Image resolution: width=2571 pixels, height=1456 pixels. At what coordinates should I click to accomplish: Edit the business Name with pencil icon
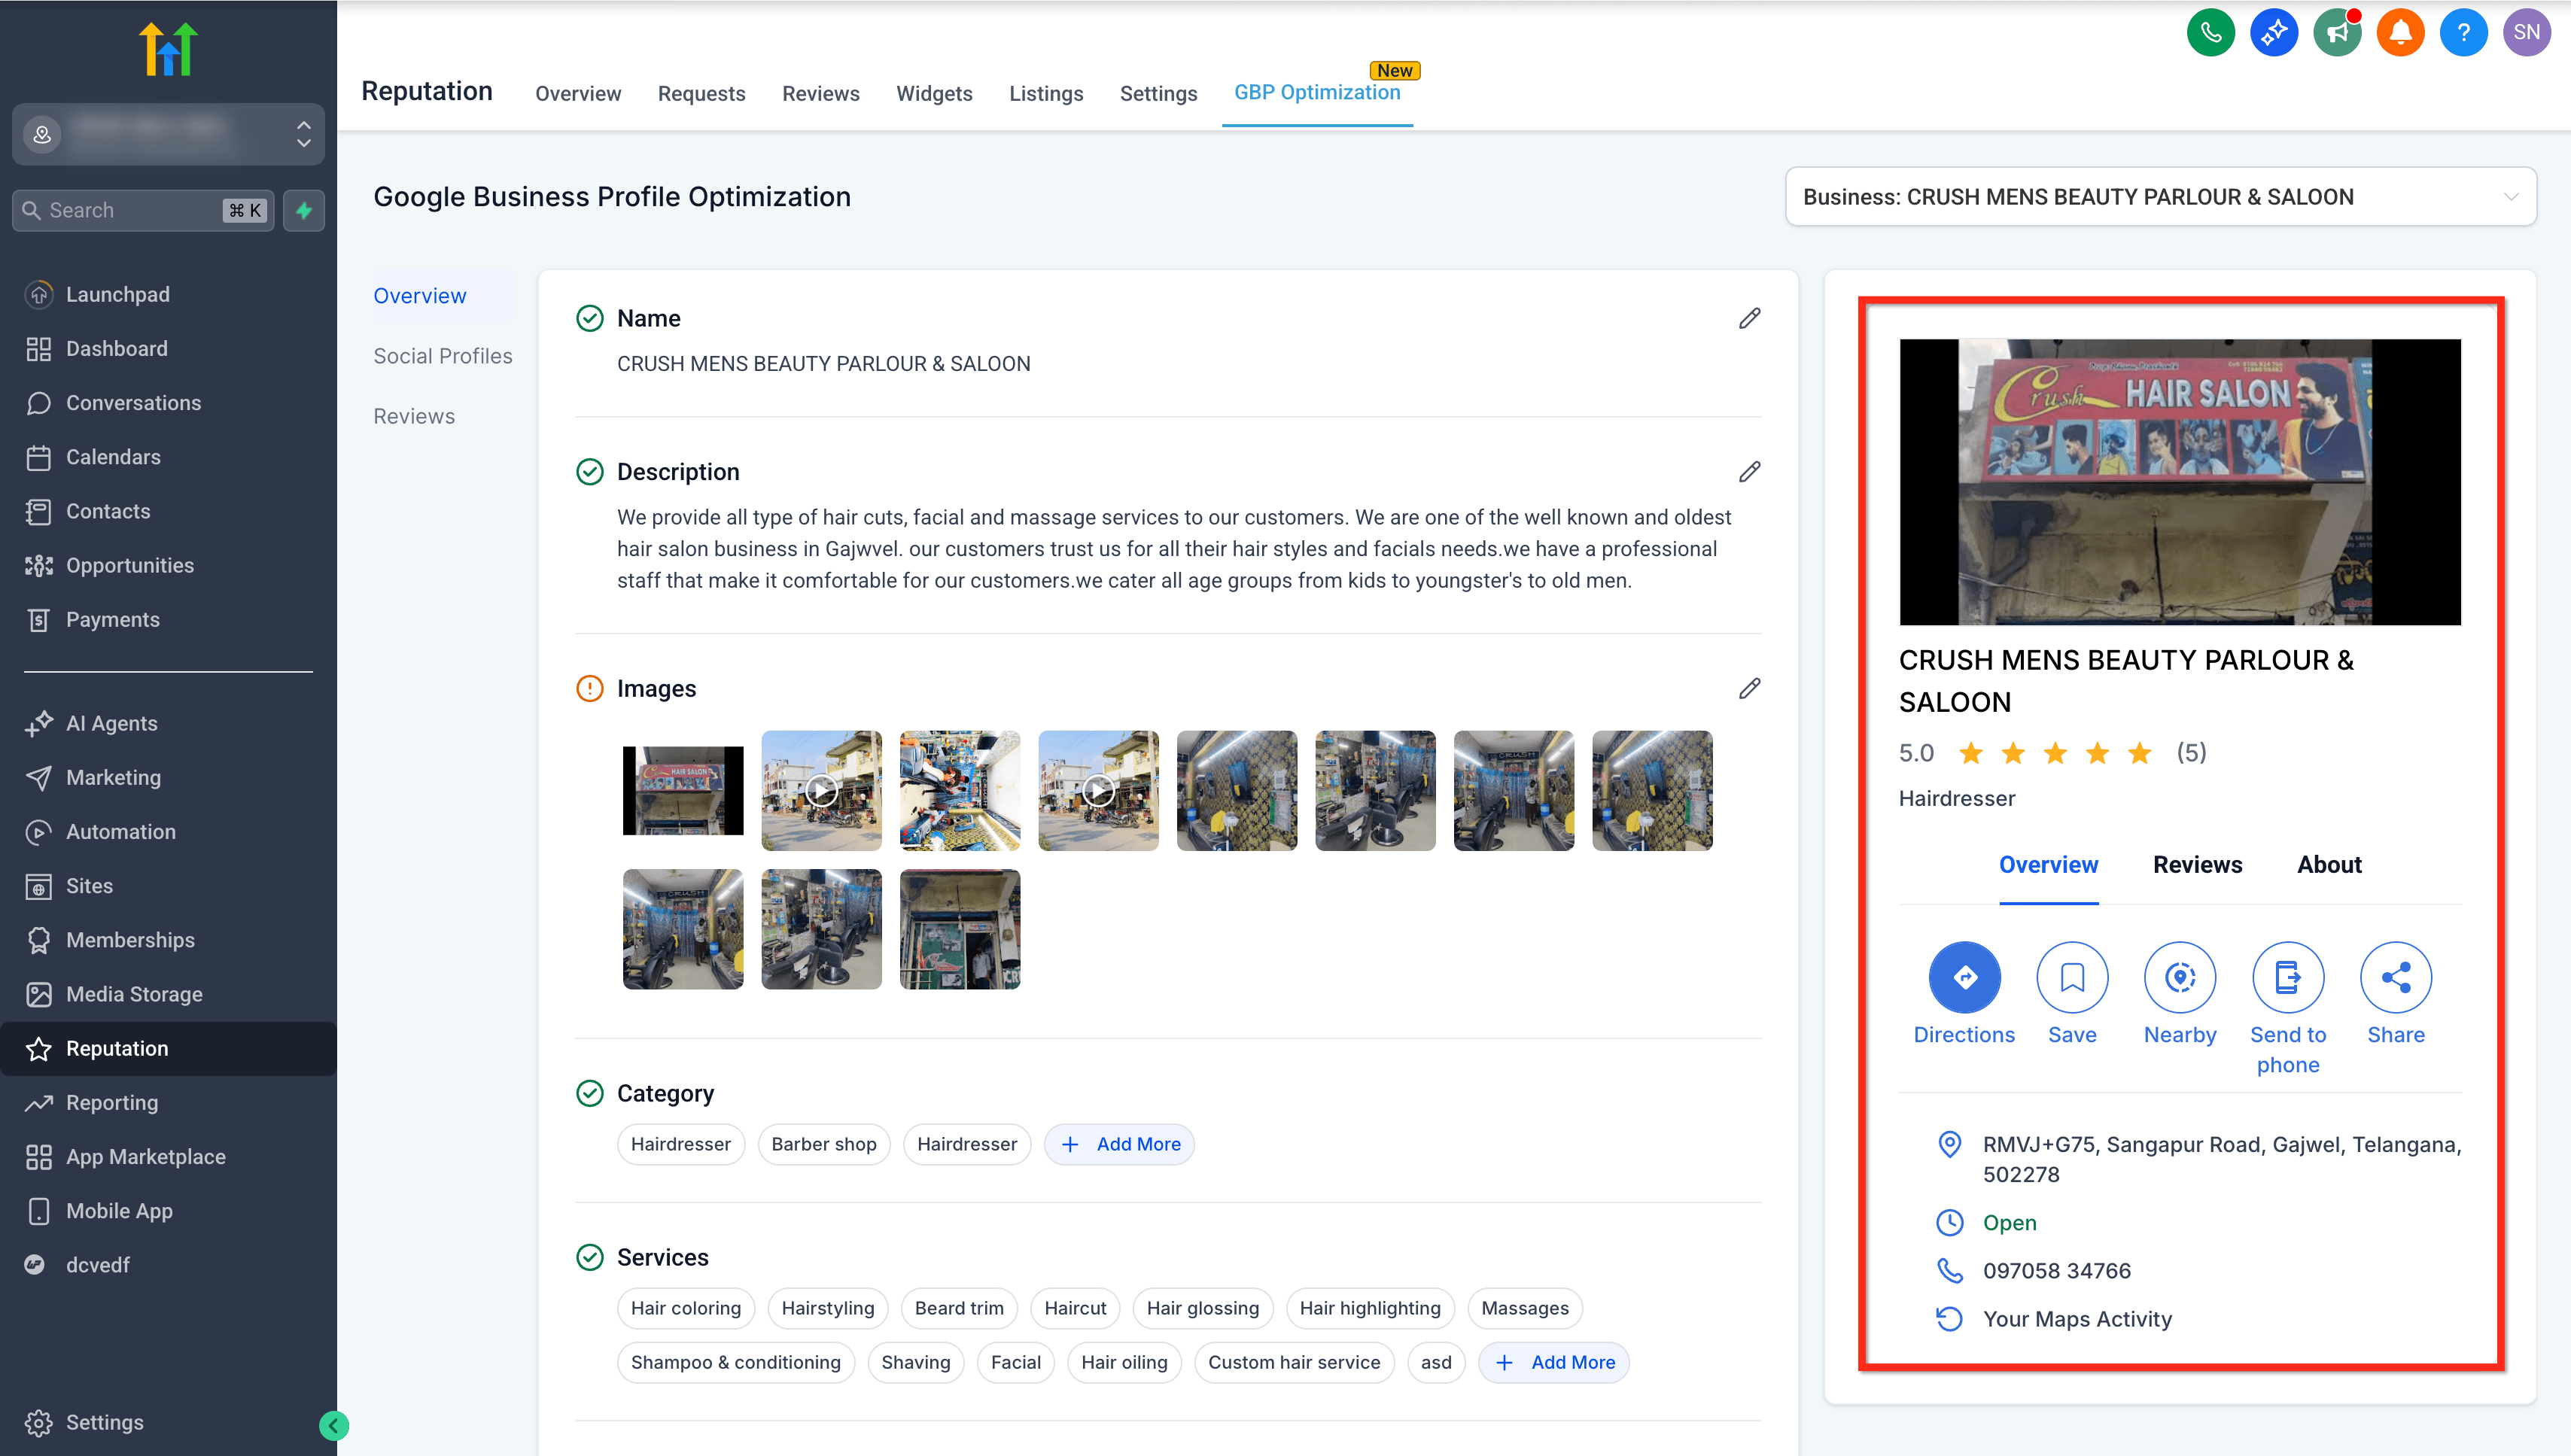click(1749, 318)
